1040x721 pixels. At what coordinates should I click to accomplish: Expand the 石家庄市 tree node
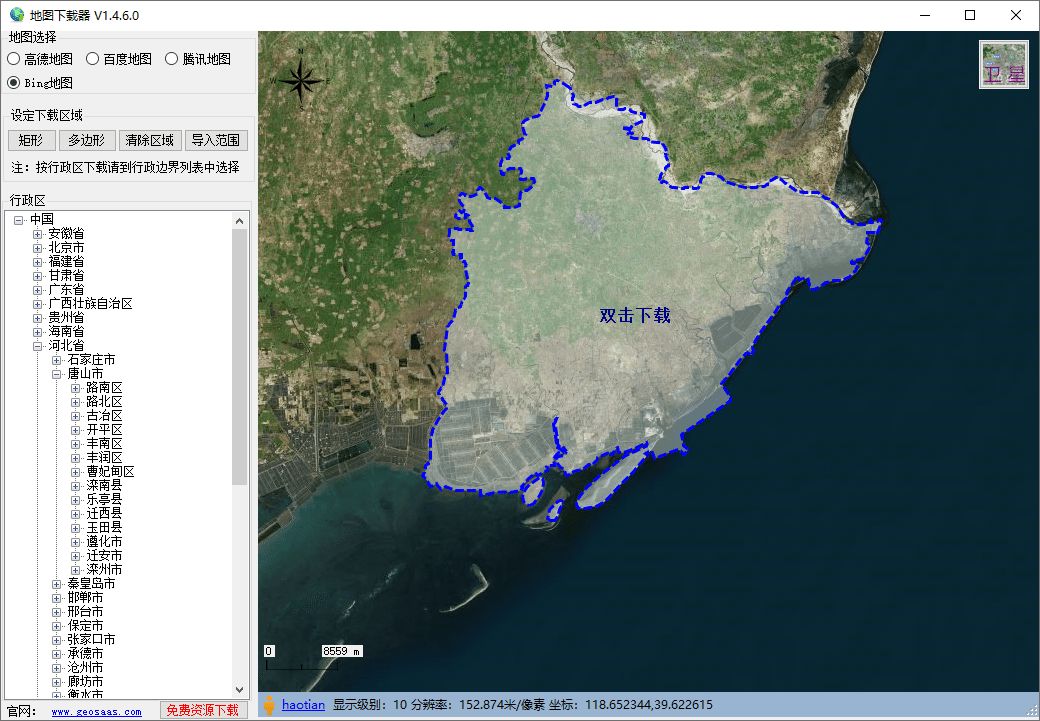56,360
